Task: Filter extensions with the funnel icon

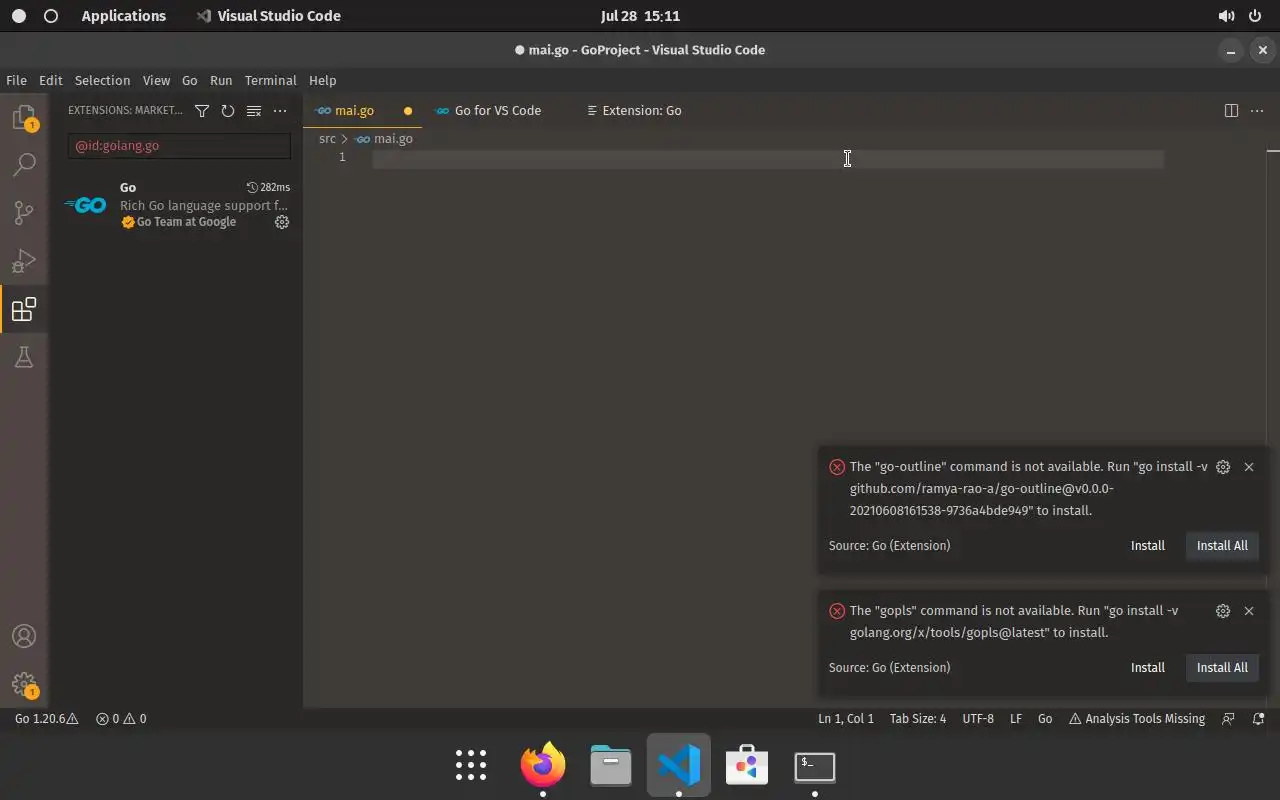Action: click(x=202, y=111)
